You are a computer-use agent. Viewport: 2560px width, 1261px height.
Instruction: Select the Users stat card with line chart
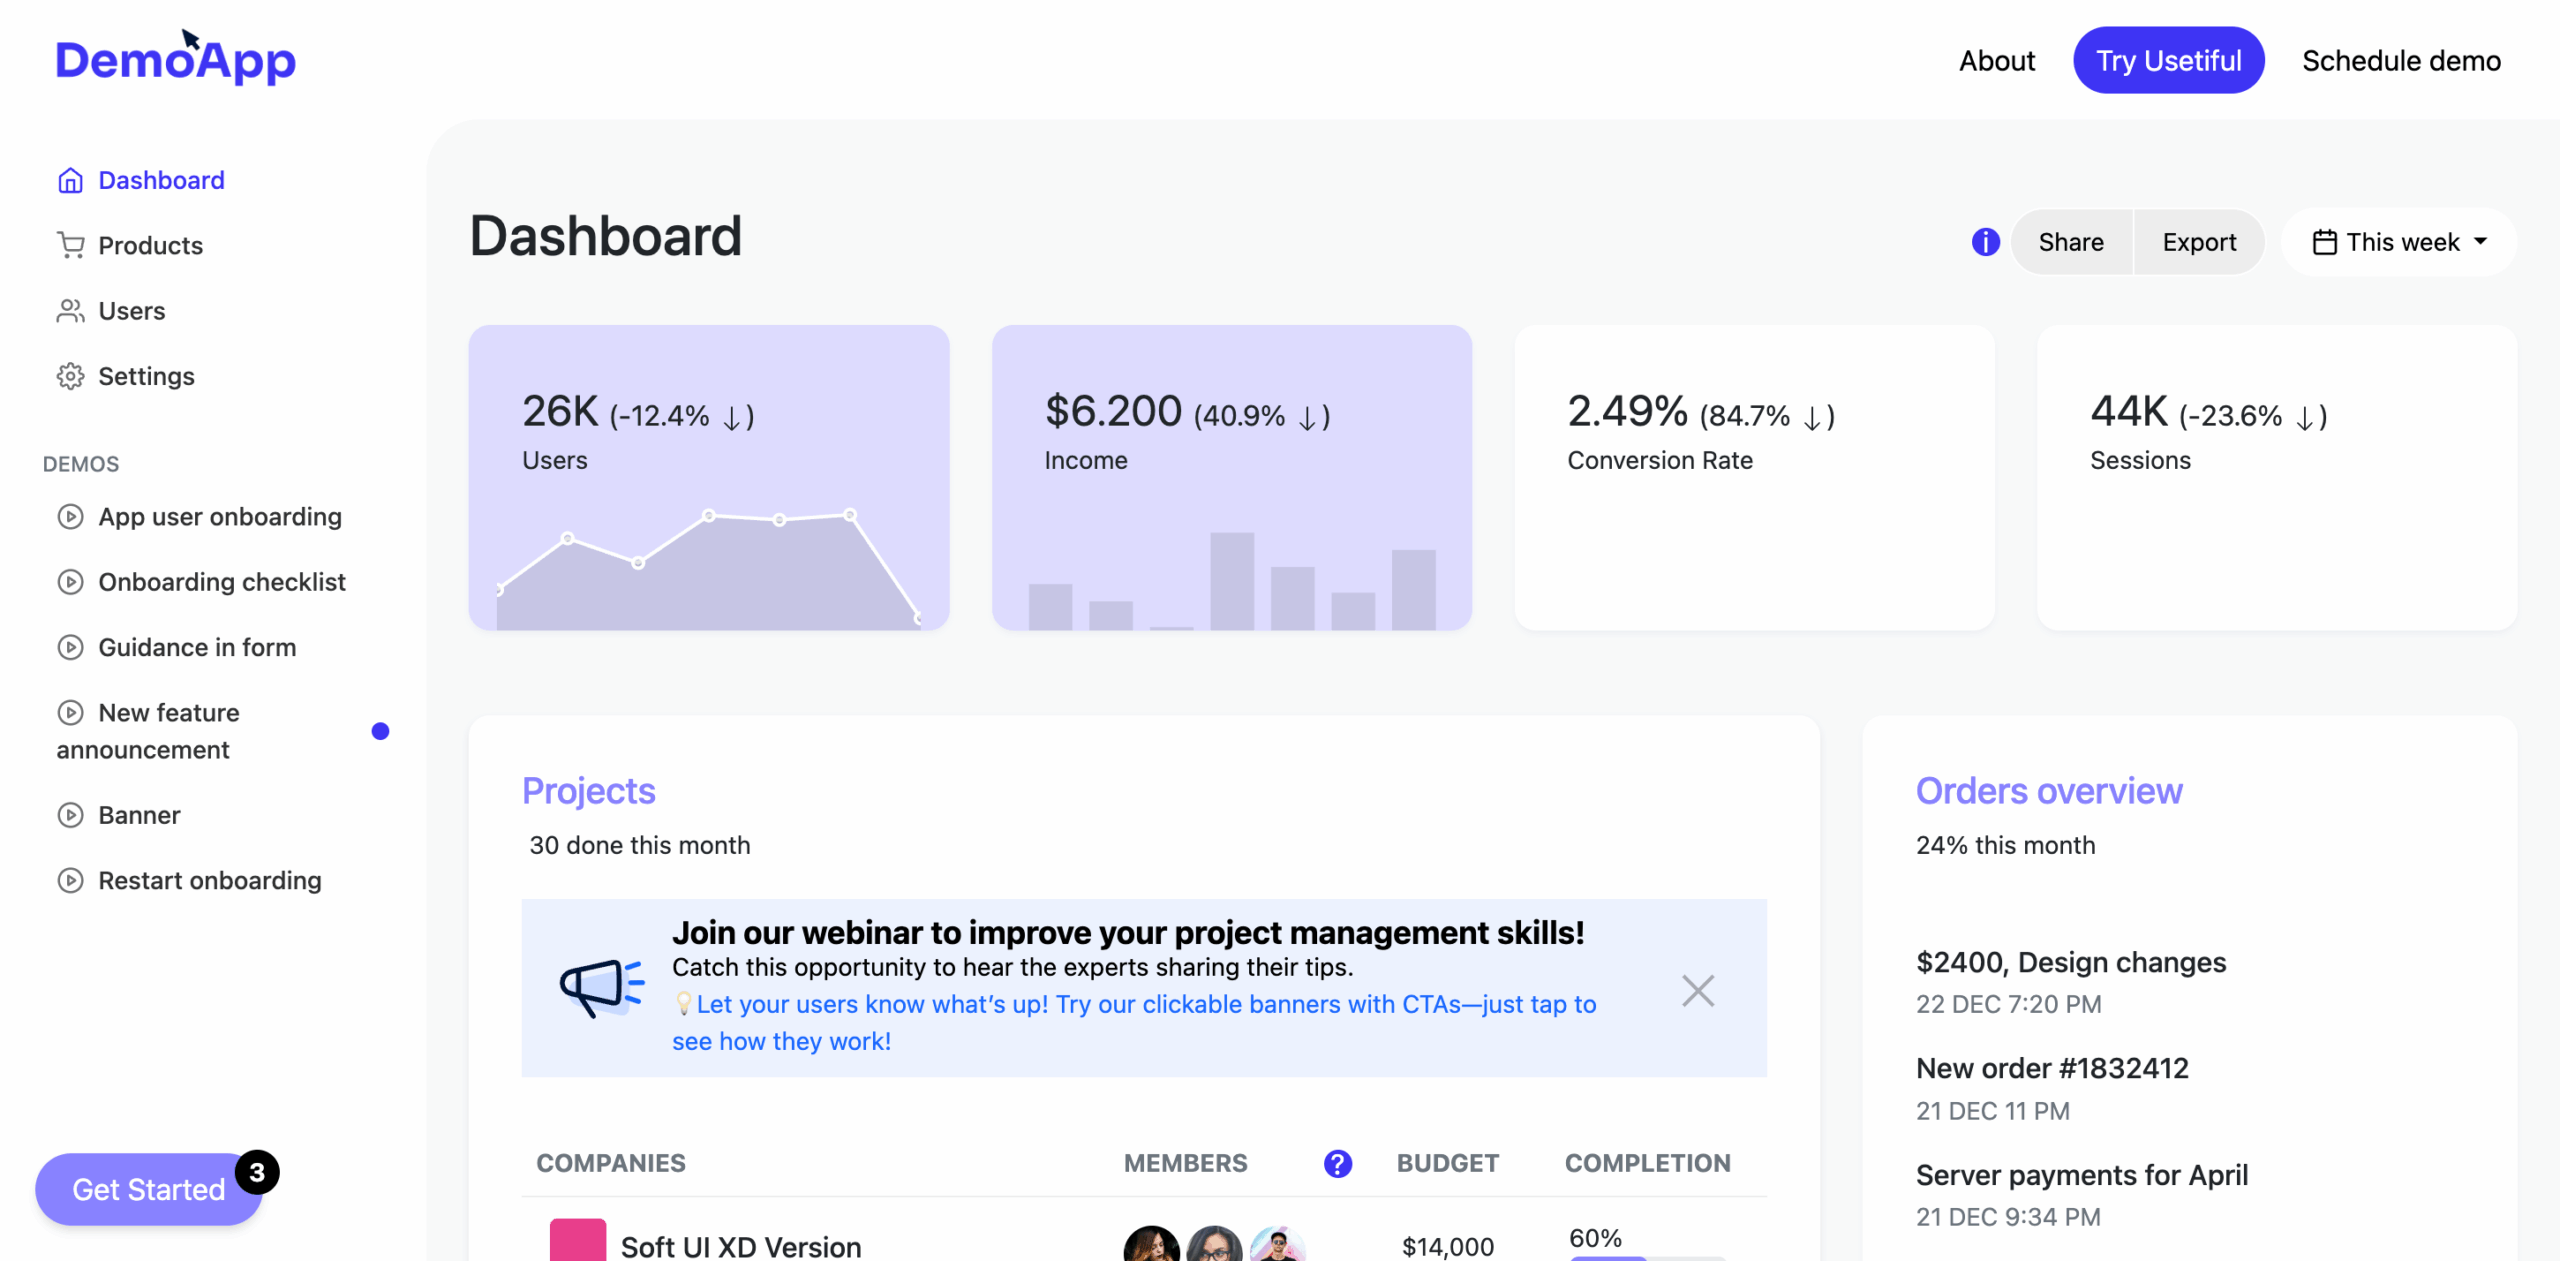point(708,477)
